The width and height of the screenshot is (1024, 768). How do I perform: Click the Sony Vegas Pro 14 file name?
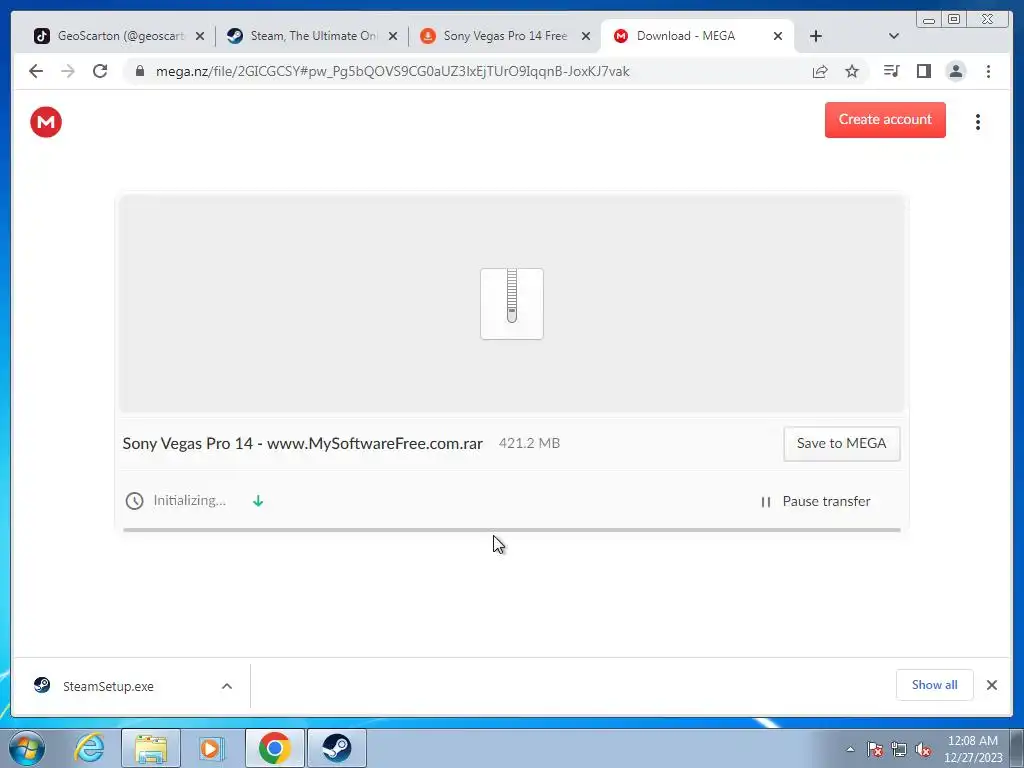(302, 443)
